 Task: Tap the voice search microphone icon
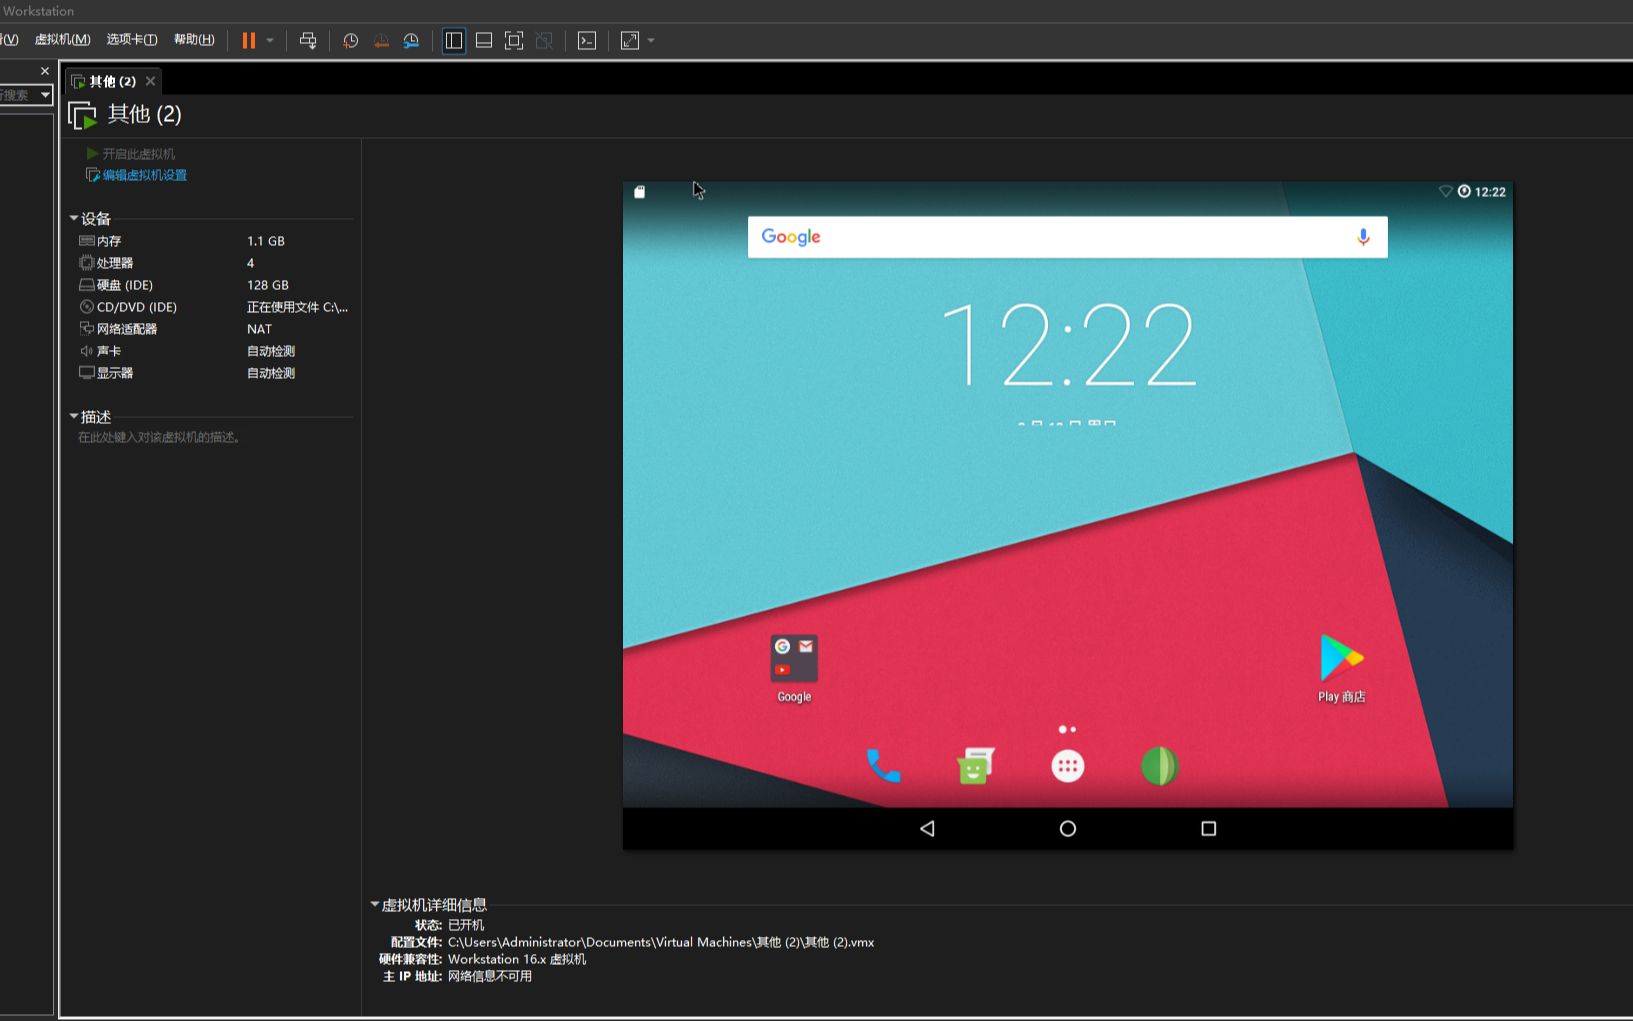tap(1363, 237)
